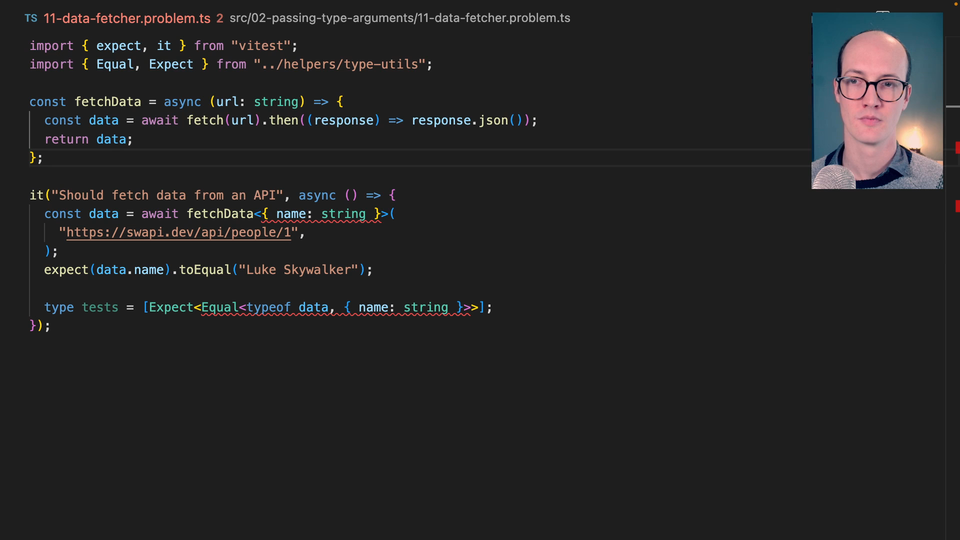Click the return data statement
The image size is (960, 540).
pyautogui.click(x=88, y=139)
